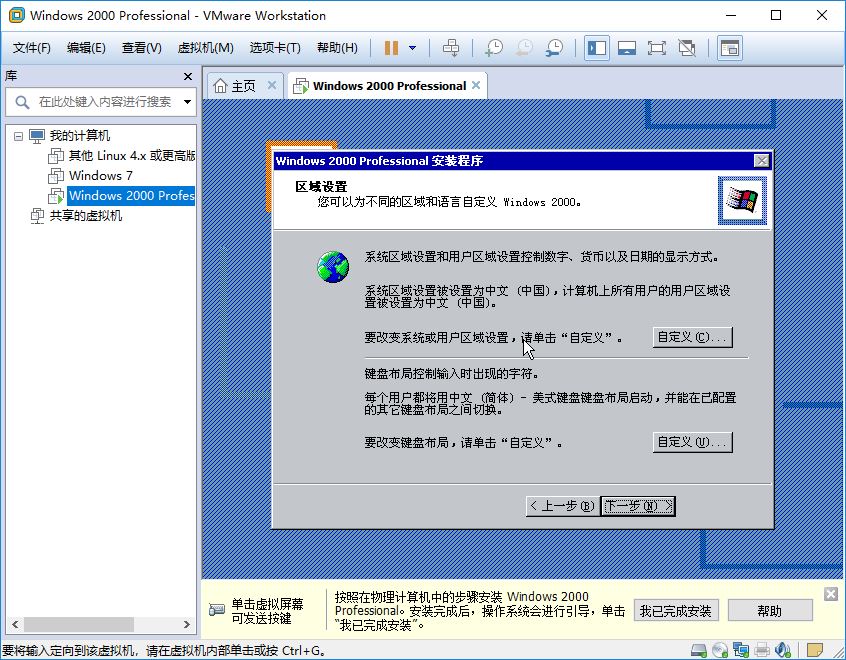846x660 pixels.
Task: Click the network adapter status icon
Action: (741, 650)
